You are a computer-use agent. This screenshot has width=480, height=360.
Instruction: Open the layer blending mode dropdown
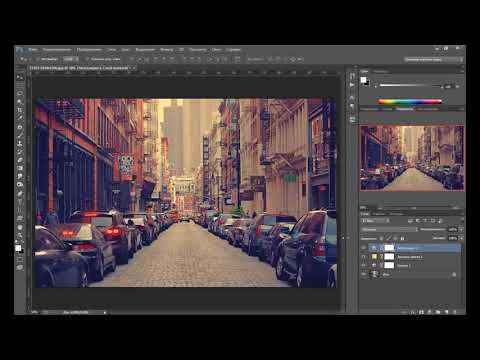(389, 229)
